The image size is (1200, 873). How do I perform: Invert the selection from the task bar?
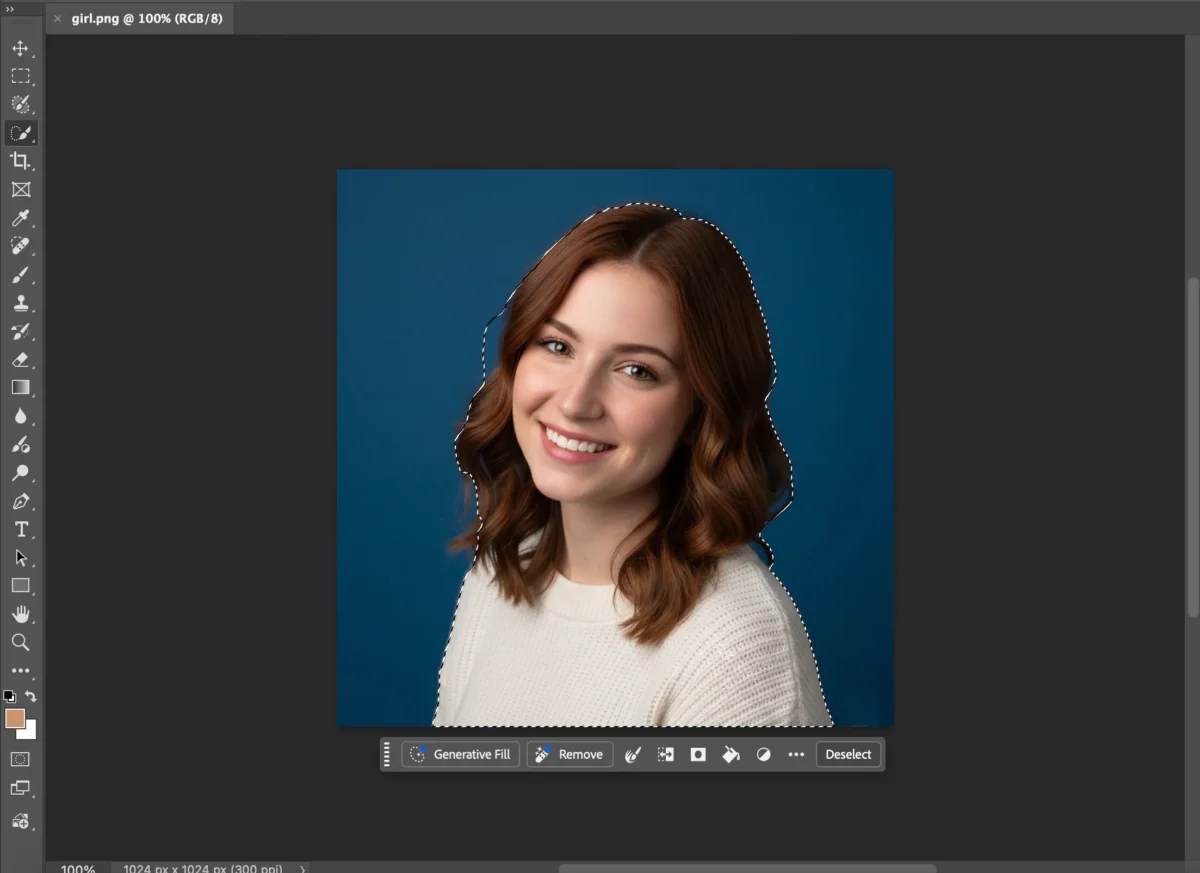point(664,755)
